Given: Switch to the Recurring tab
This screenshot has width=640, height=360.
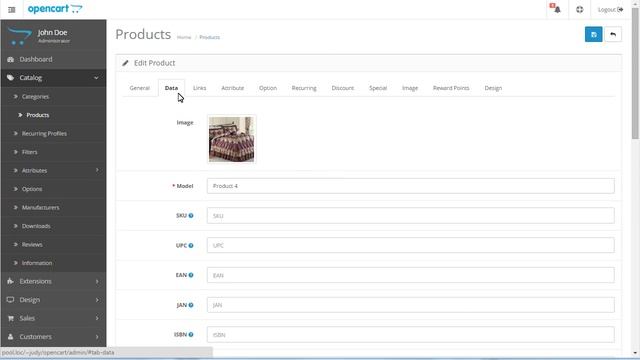Looking at the screenshot, I should tap(304, 88).
